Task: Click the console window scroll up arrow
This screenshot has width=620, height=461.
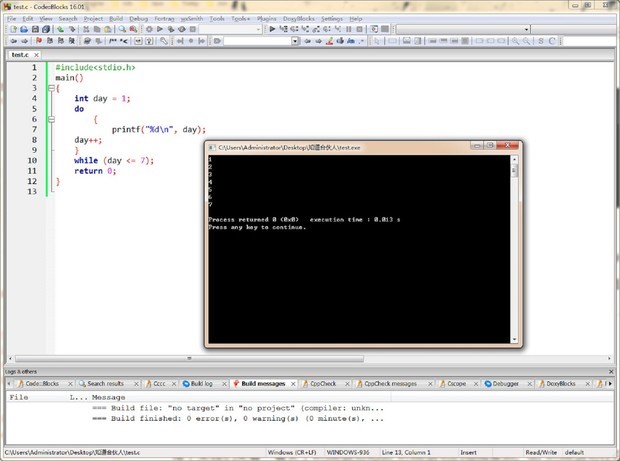Action: tap(514, 159)
